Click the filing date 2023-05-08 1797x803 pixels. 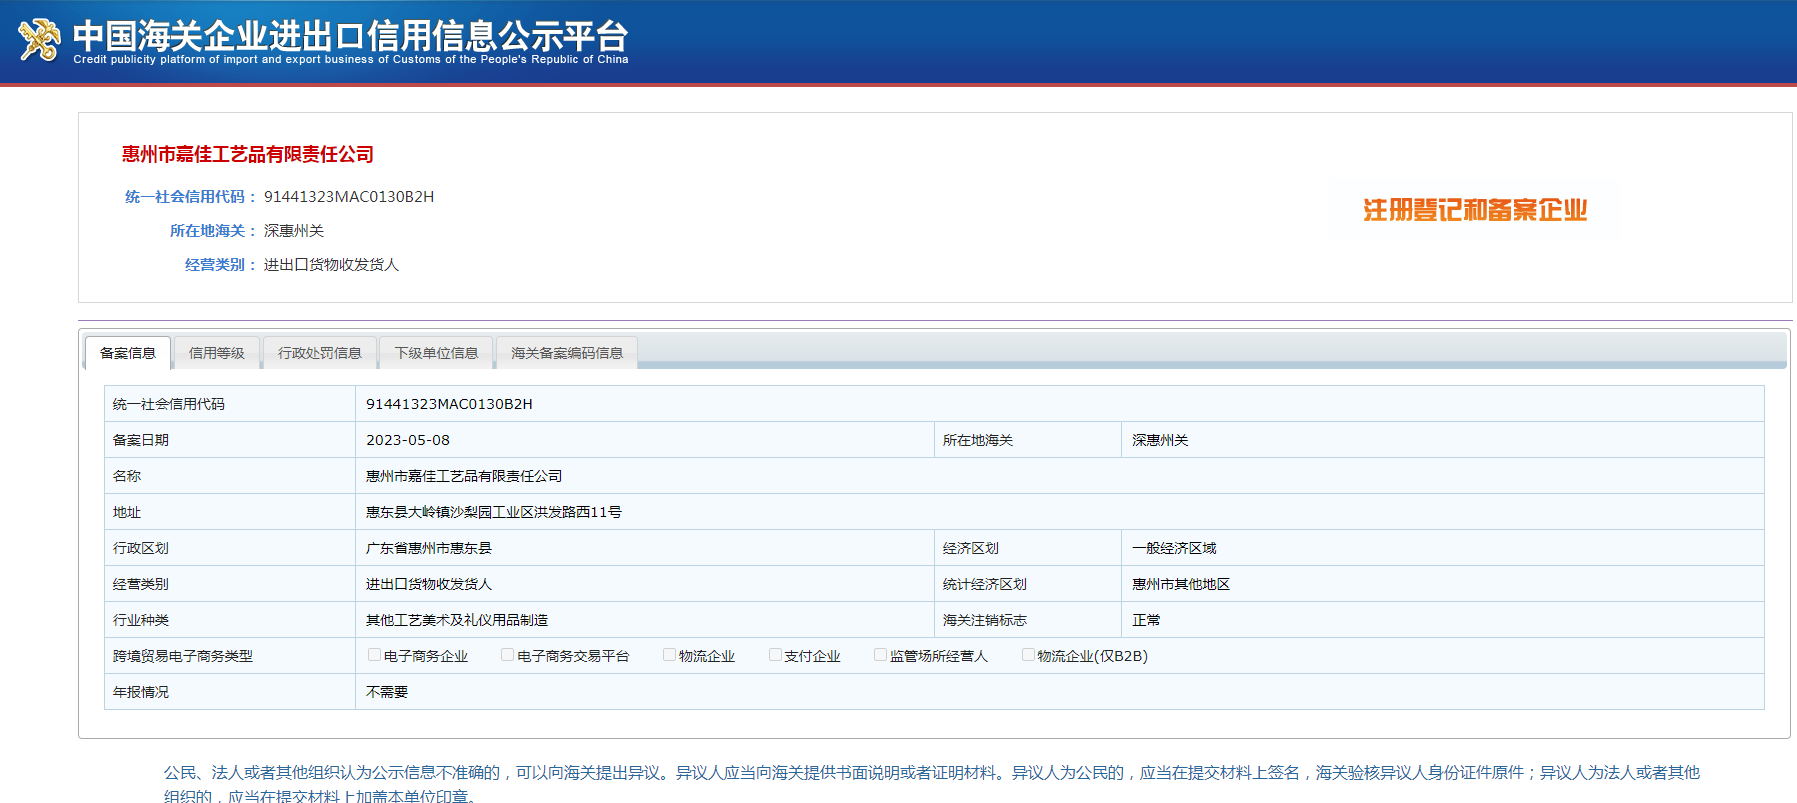408,440
